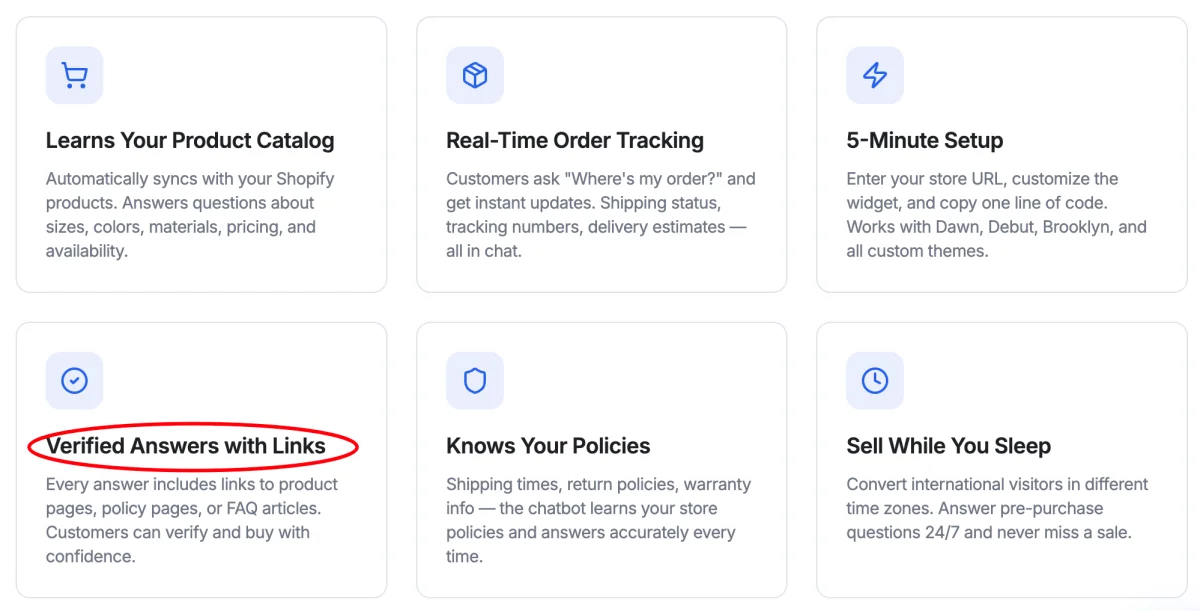Open the Learns Your Product Catalog heading
This screenshot has height=611, width=1200.
pos(190,141)
